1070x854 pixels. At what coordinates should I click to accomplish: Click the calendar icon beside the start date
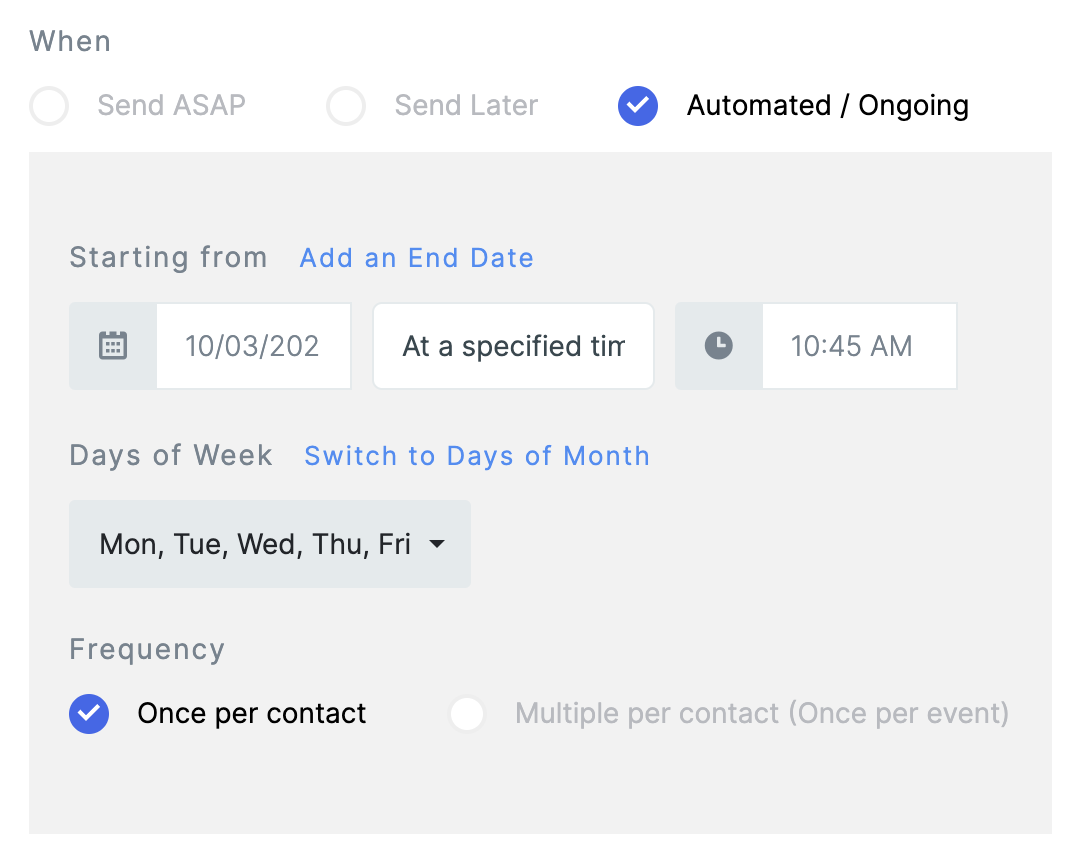click(x=113, y=346)
